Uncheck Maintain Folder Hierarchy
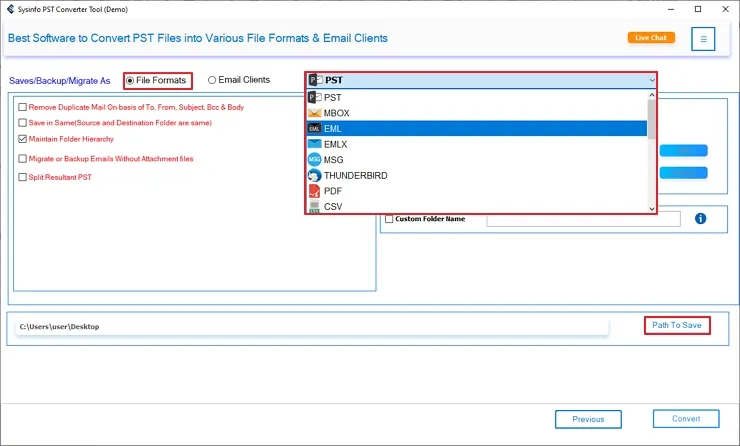This screenshot has width=740, height=446. 22,139
